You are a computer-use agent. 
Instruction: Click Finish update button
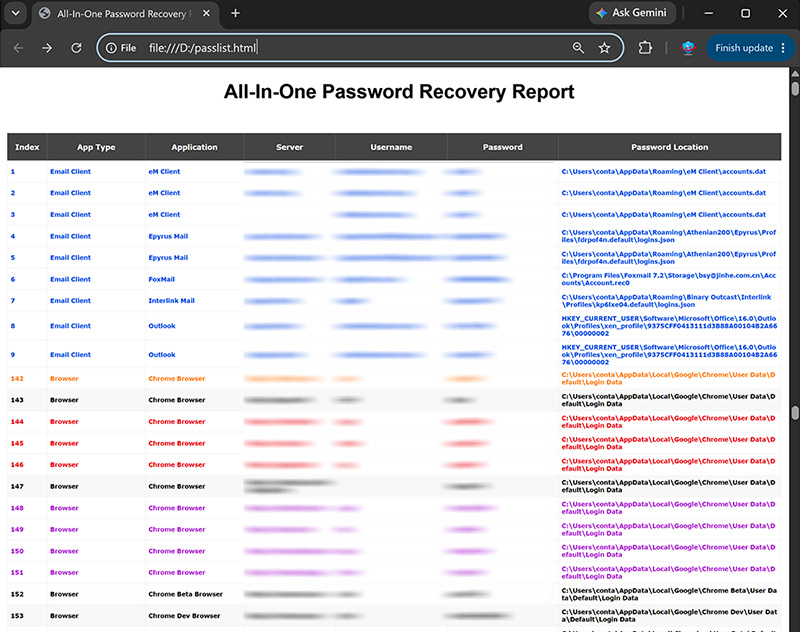[x=744, y=48]
